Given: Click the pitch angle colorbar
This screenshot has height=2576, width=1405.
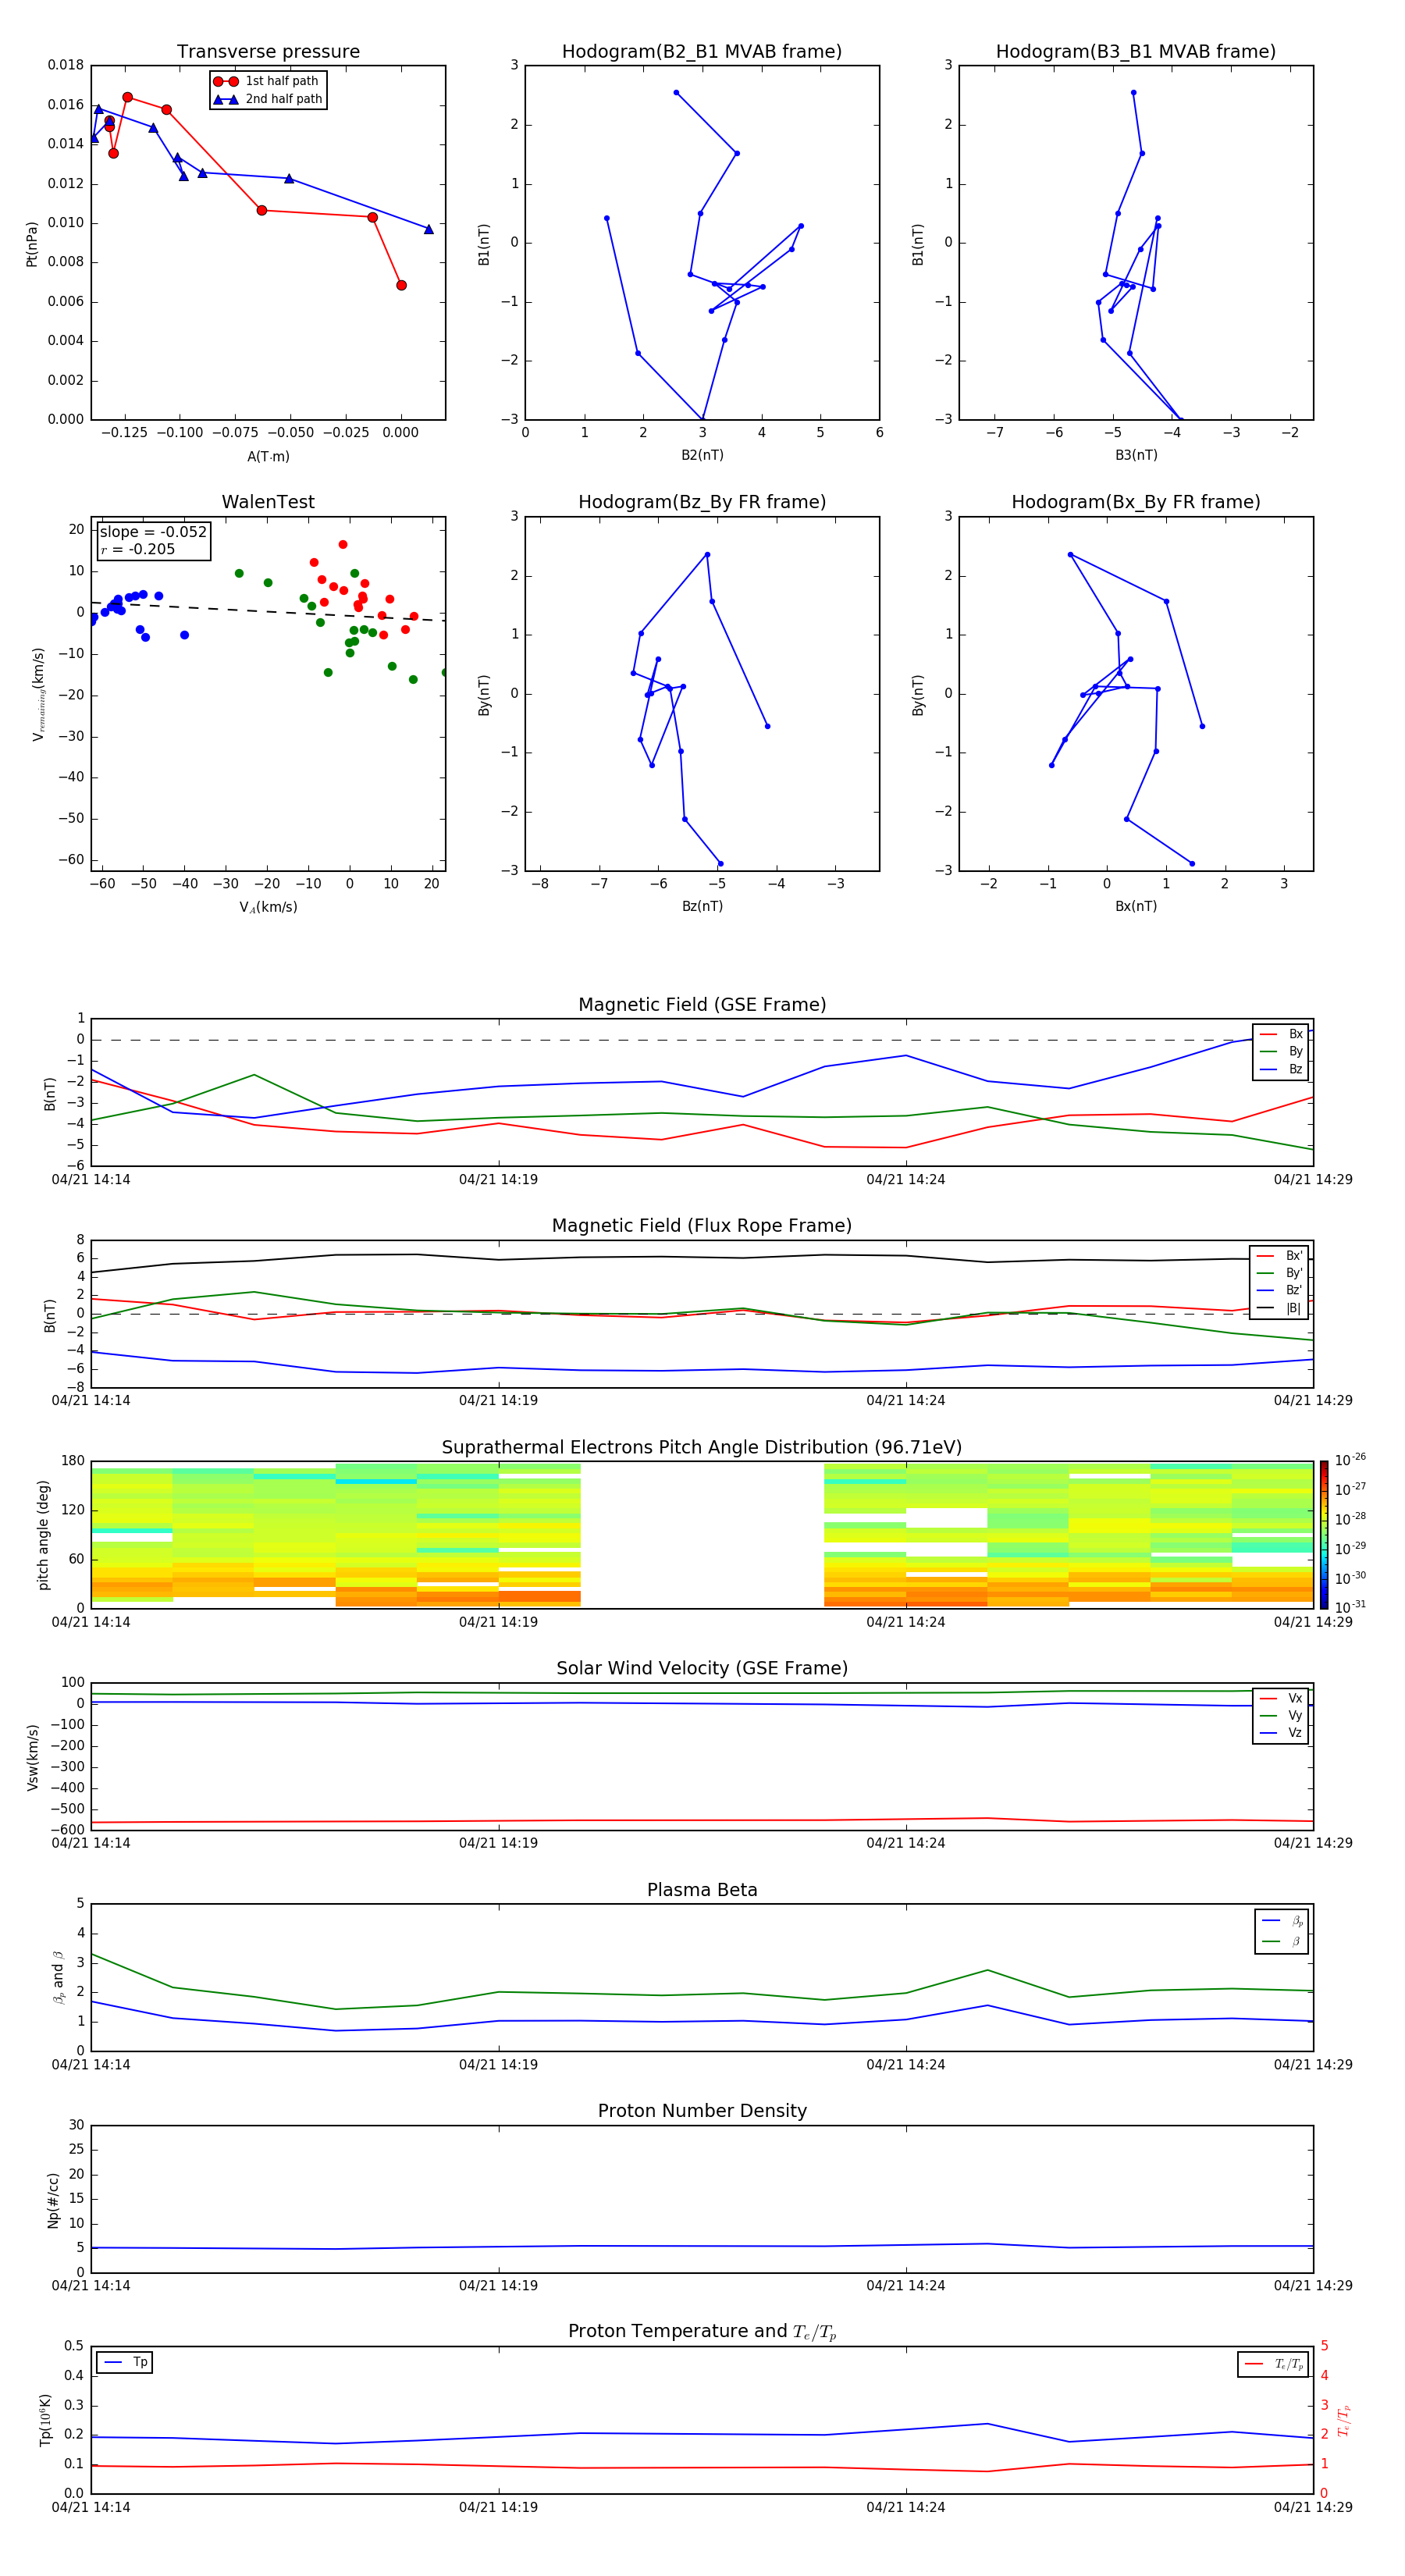Looking at the screenshot, I should click(1324, 1535).
